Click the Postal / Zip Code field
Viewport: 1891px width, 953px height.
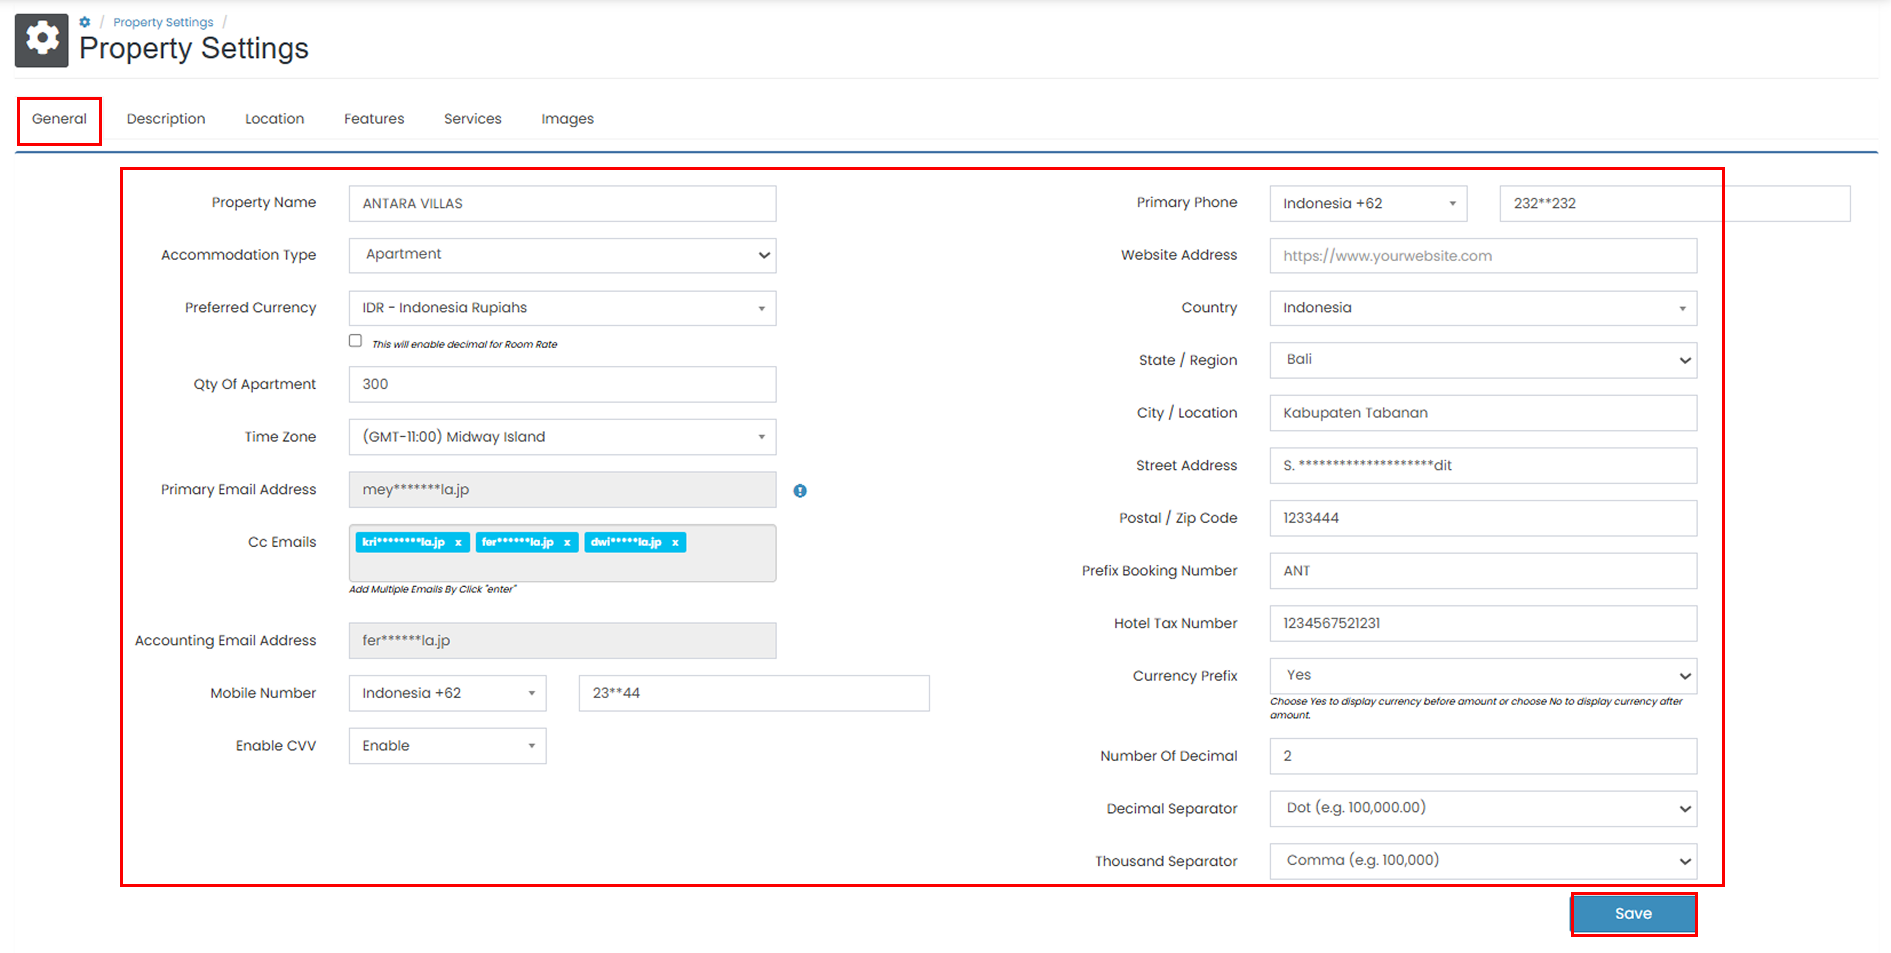[x=1483, y=518]
